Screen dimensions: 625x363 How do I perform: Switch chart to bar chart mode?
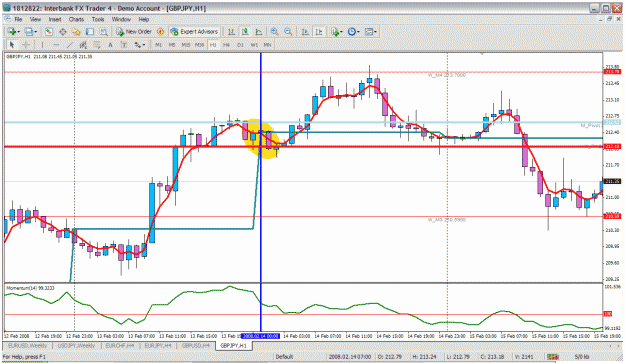click(x=231, y=32)
